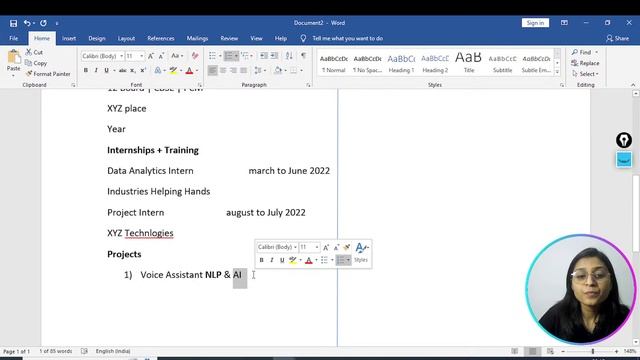
Task: Undo the last action in Quick Access toolbar
Action: 27,23
